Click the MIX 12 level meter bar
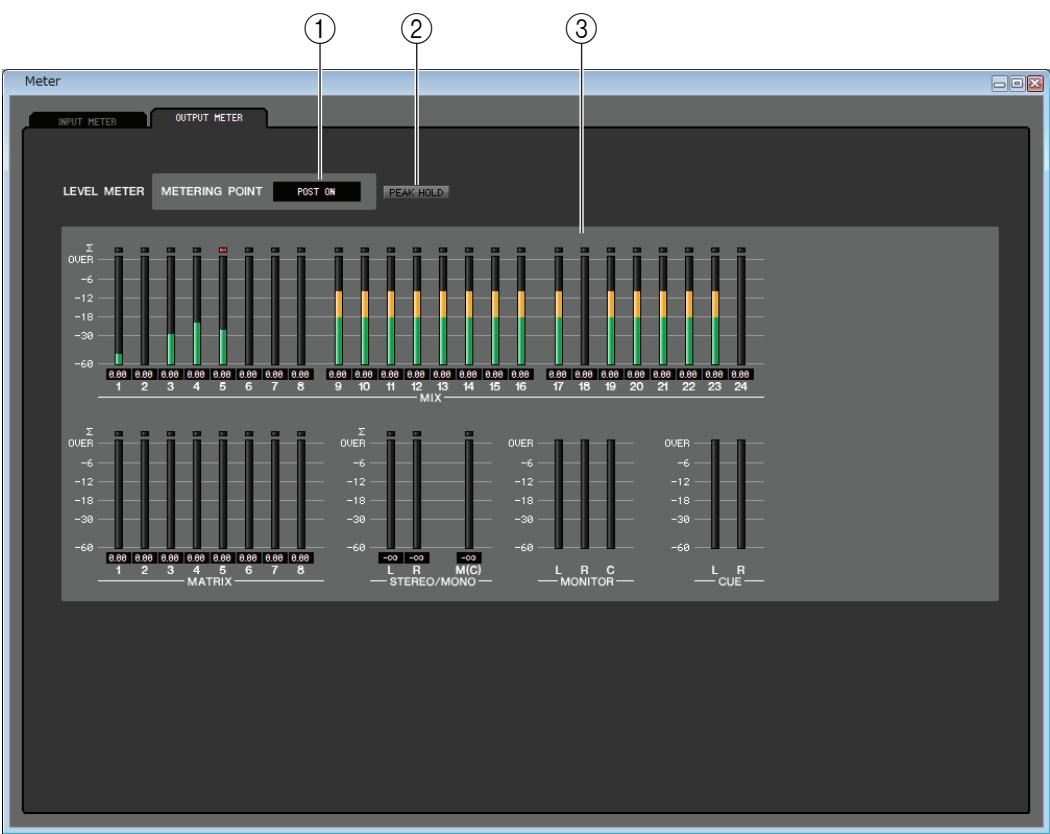The width and height of the screenshot is (1050, 834). click(417, 310)
